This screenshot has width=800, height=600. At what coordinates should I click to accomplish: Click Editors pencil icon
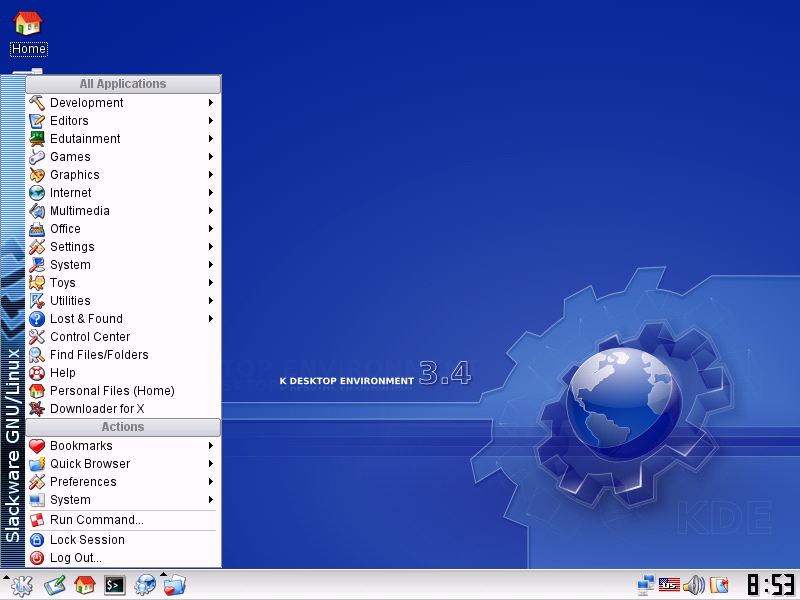coord(37,121)
